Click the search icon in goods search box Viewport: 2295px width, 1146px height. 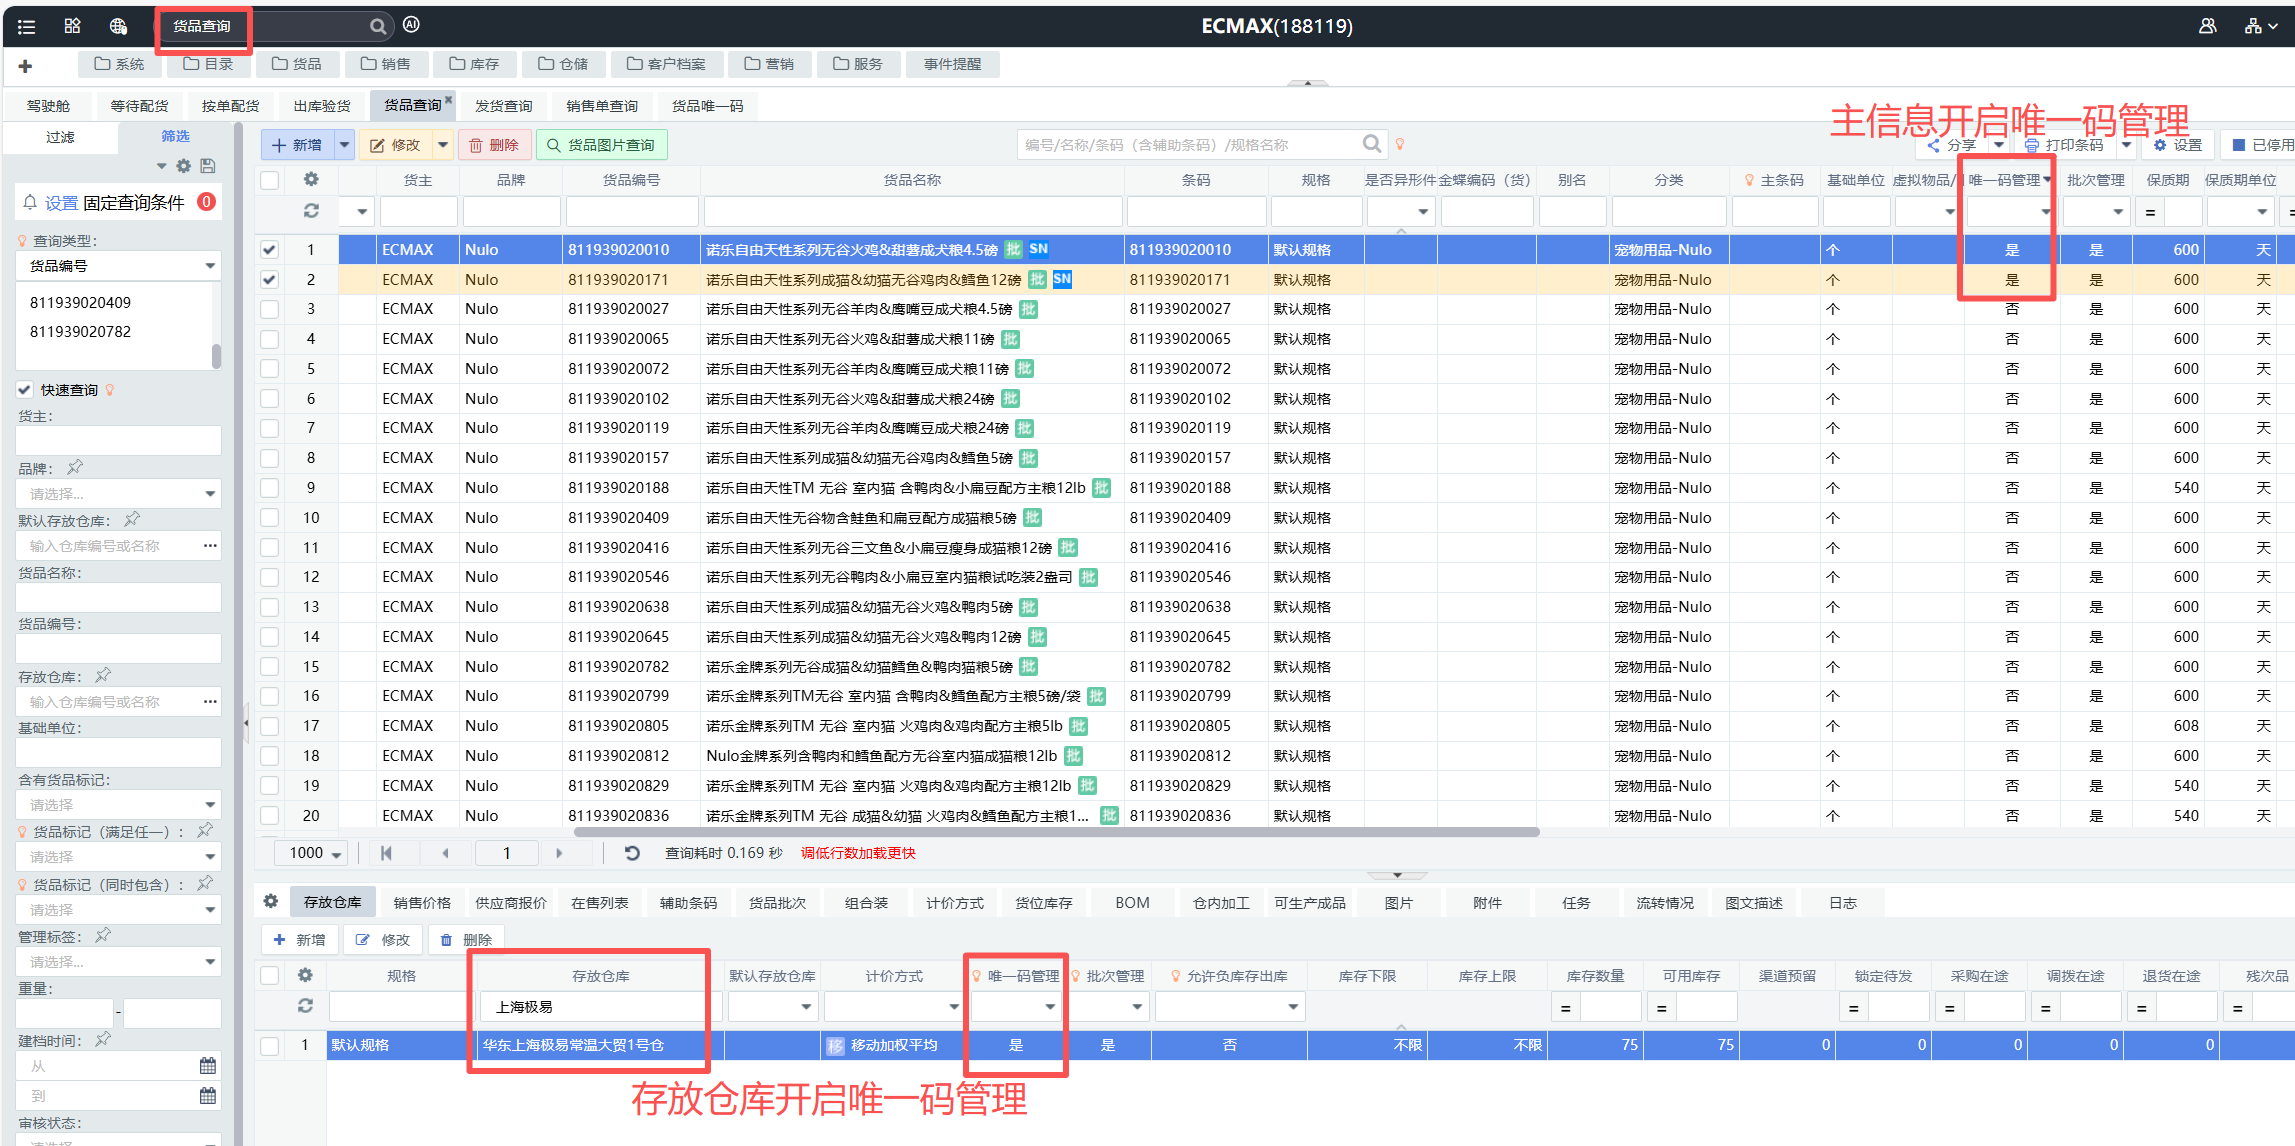click(x=1372, y=144)
